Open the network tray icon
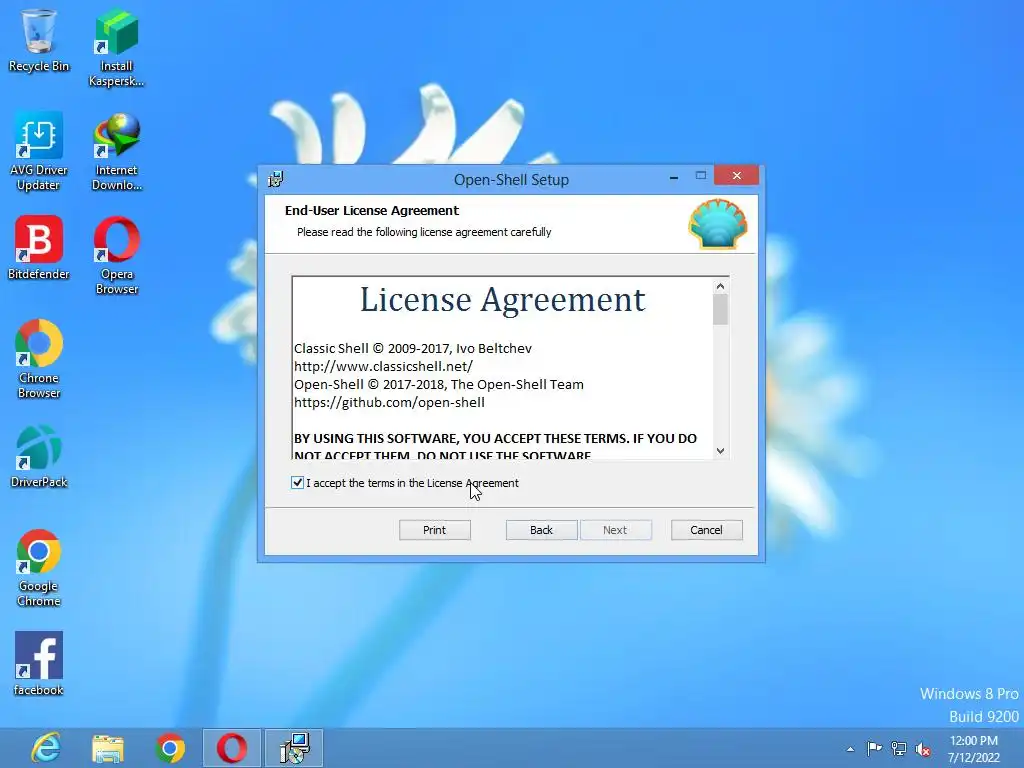Screen dimensions: 1024x768 [899, 748]
